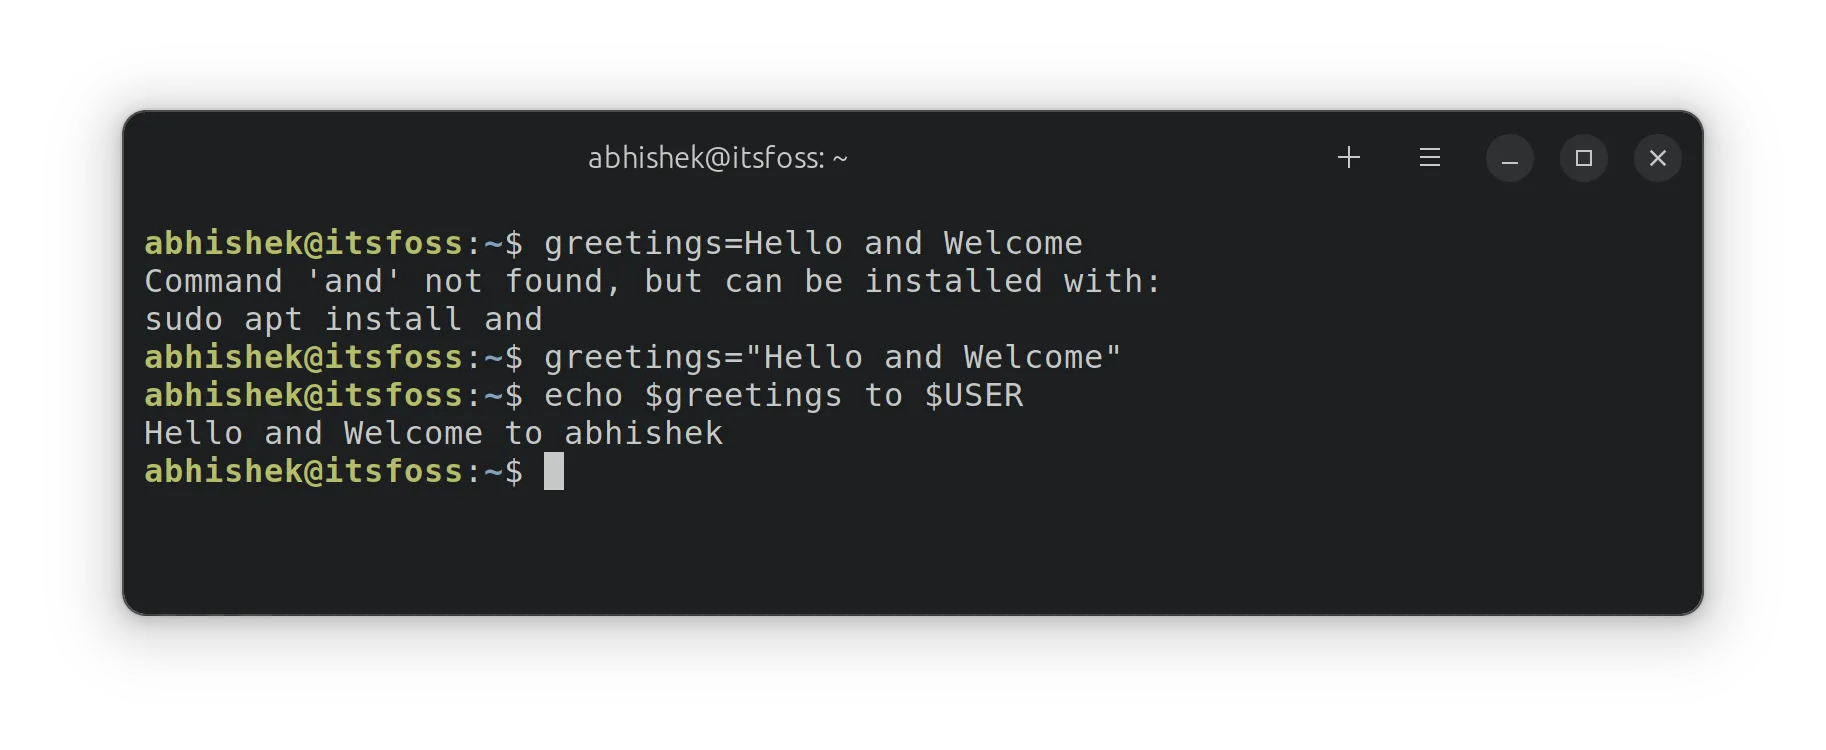Click the echo $greetings to $USER command
Screen dimensions: 1826x750
tap(783, 395)
